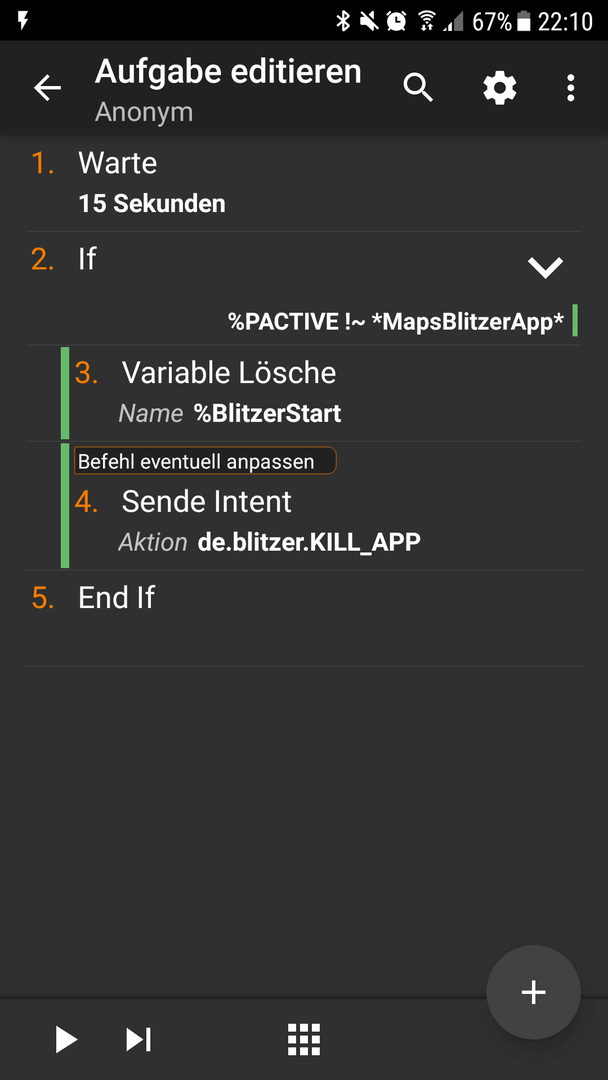The height and width of the screenshot is (1080, 608).
Task: Tap the 'Befehl eventuell anpassen' label
Action: (205, 461)
